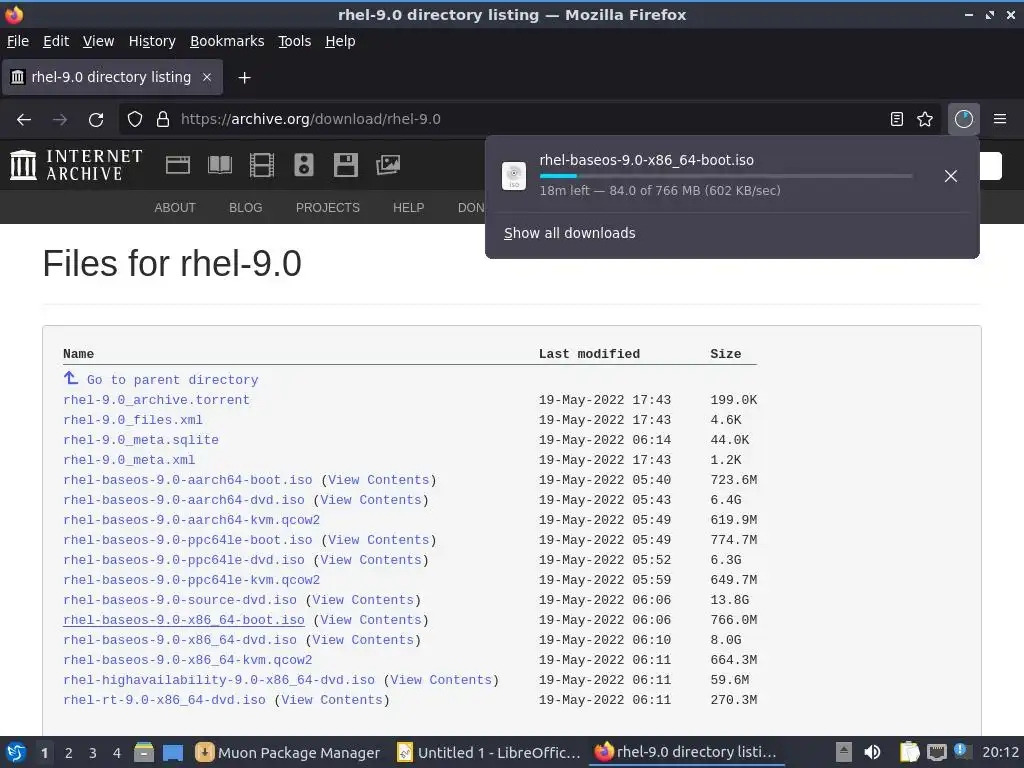View Contents of ppc64le-boot.iso
Image resolution: width=1024 pixels, height=768 pixels.
pos(378,540)
